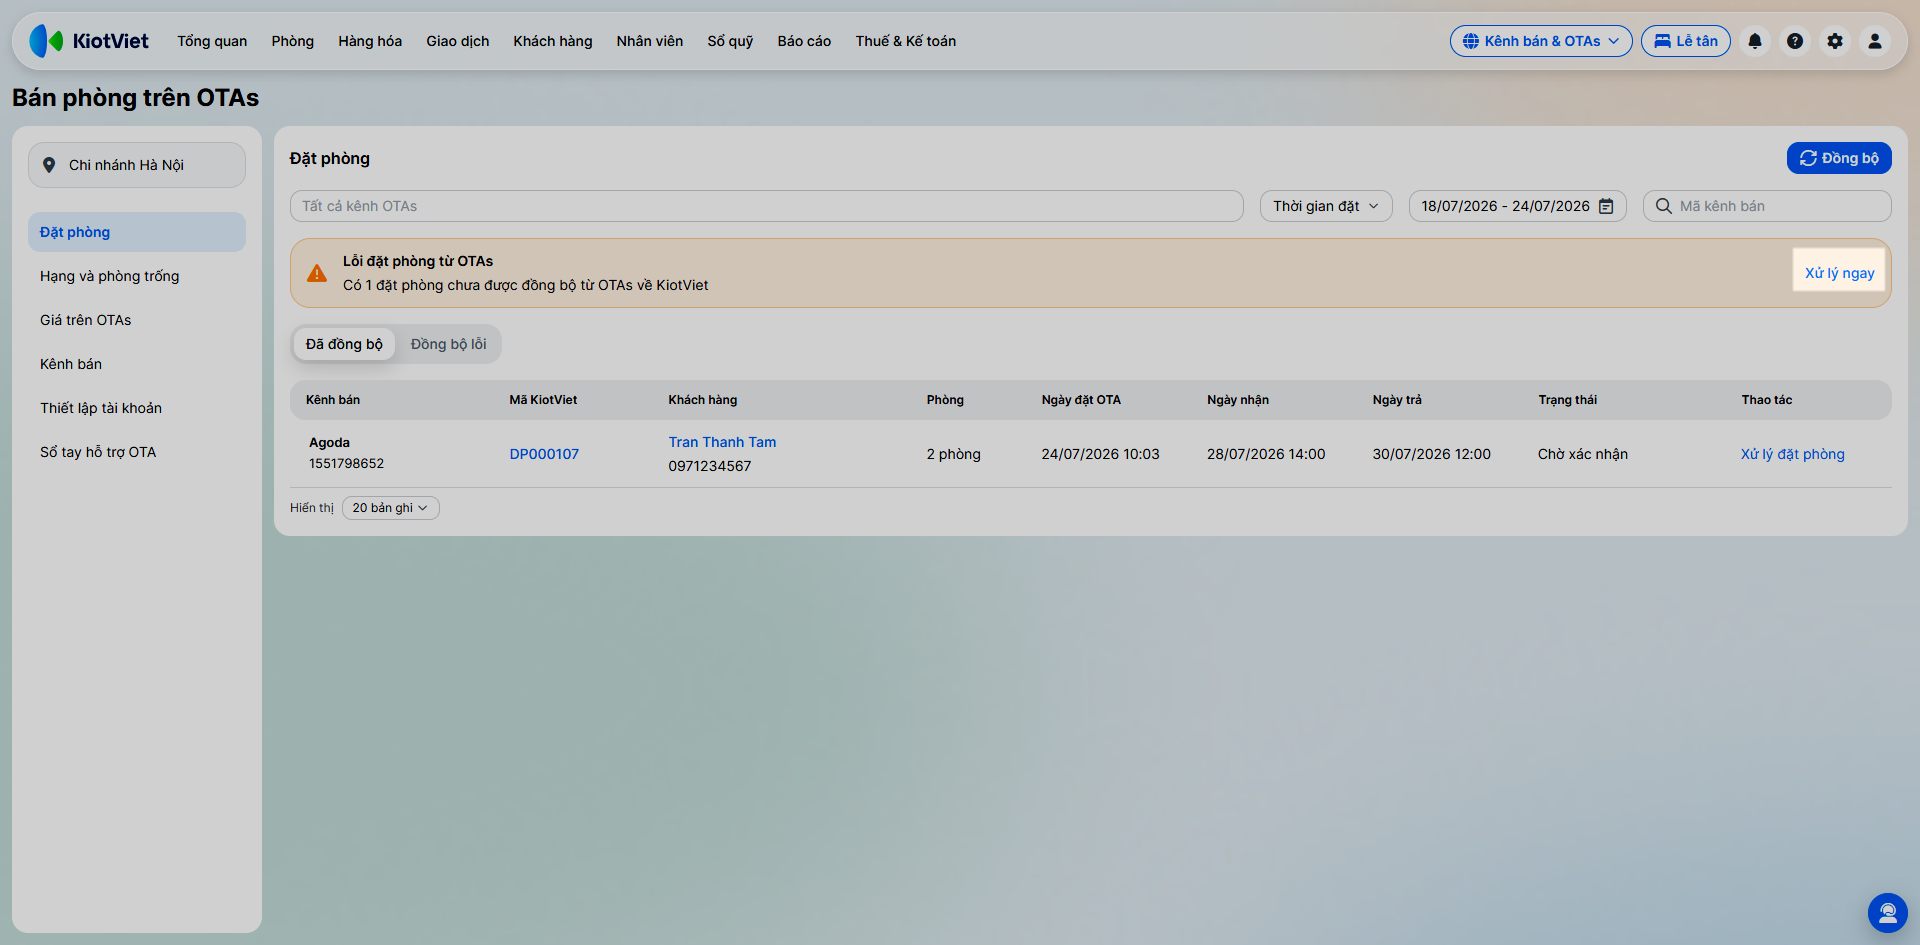Expand the 20 bản ghi page size
The width and height of the screenshot is (1920, 945).
(x=390, y=508)
